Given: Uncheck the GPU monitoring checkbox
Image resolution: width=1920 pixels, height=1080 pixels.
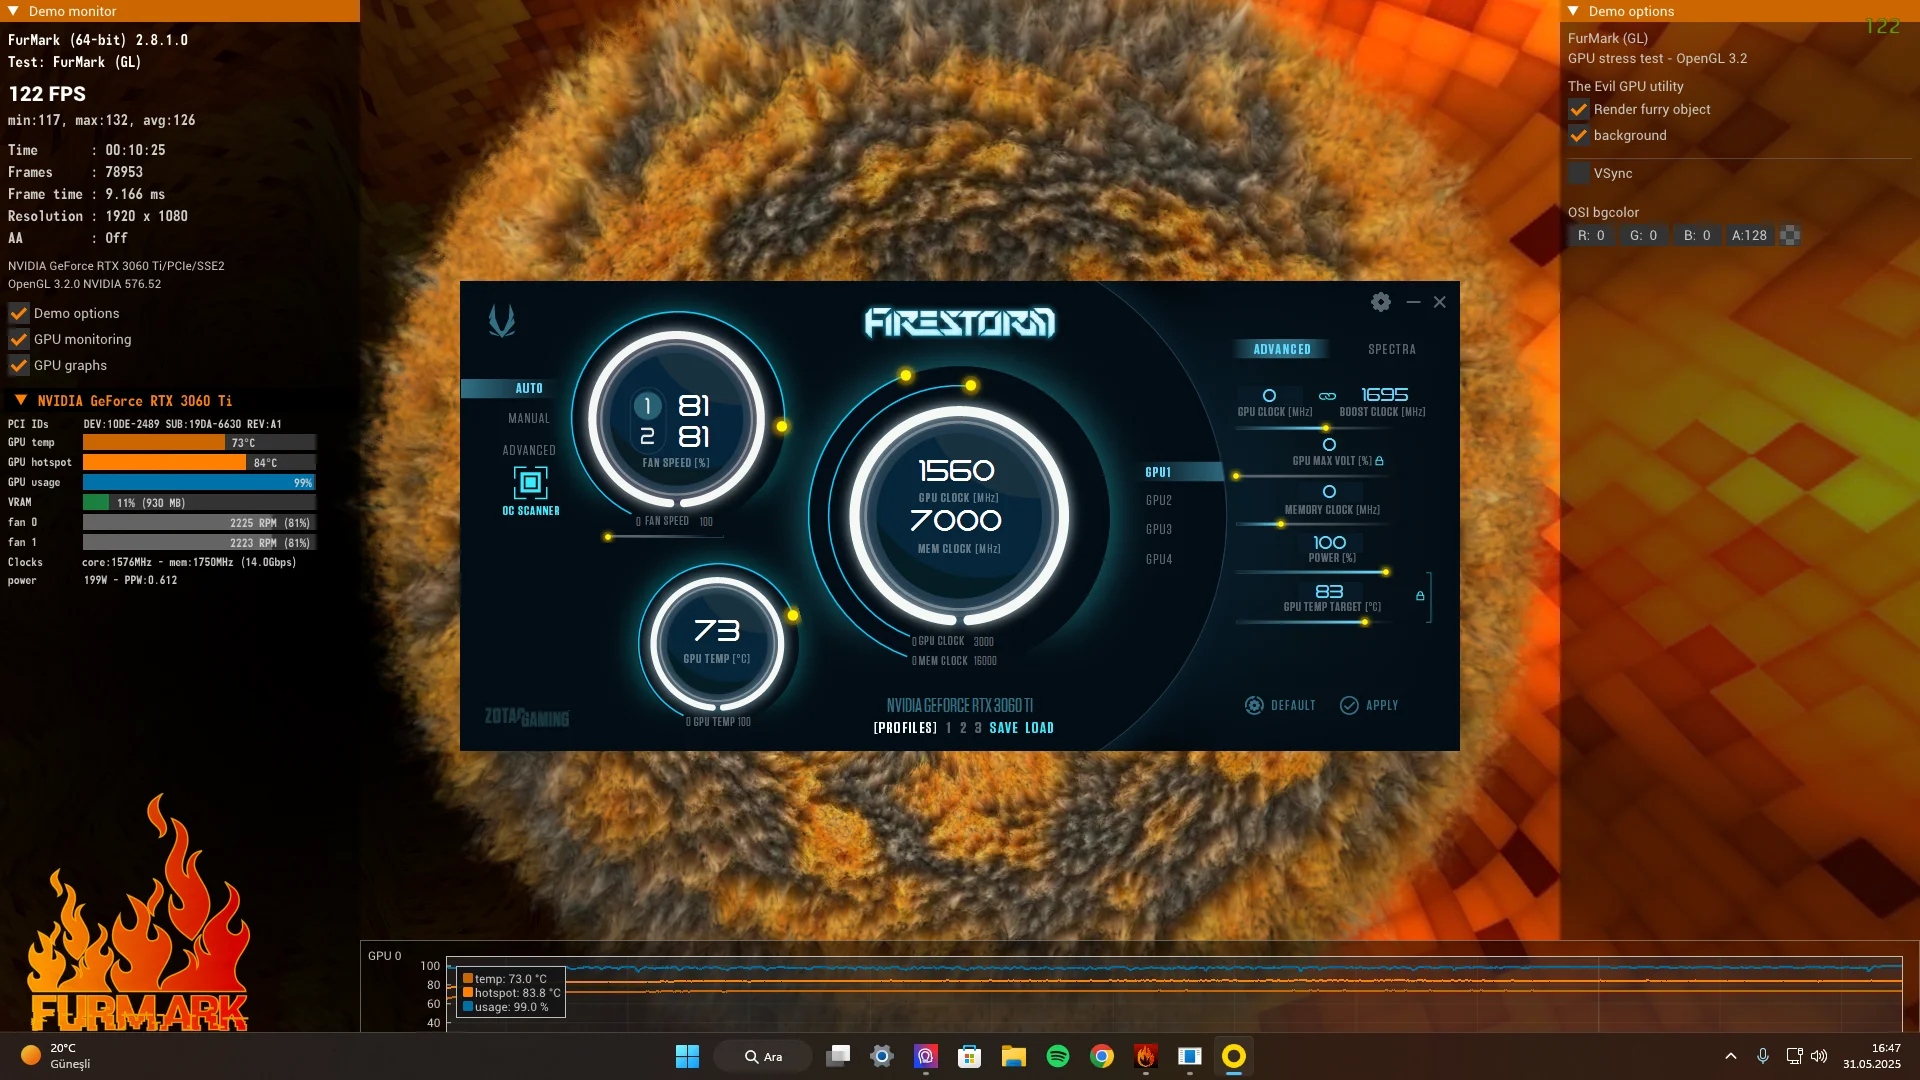Looking at the screenshot, I should click(19, 340).
